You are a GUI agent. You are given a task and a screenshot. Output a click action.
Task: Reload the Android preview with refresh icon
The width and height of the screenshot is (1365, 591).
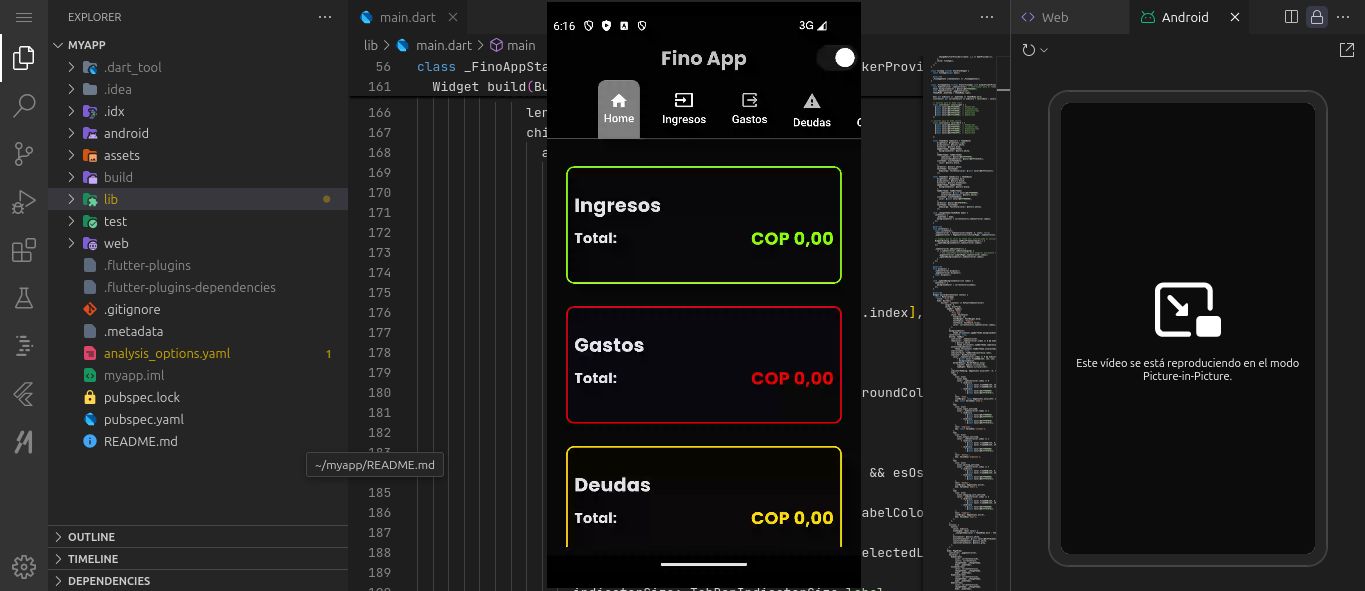tap(1030, 50)
